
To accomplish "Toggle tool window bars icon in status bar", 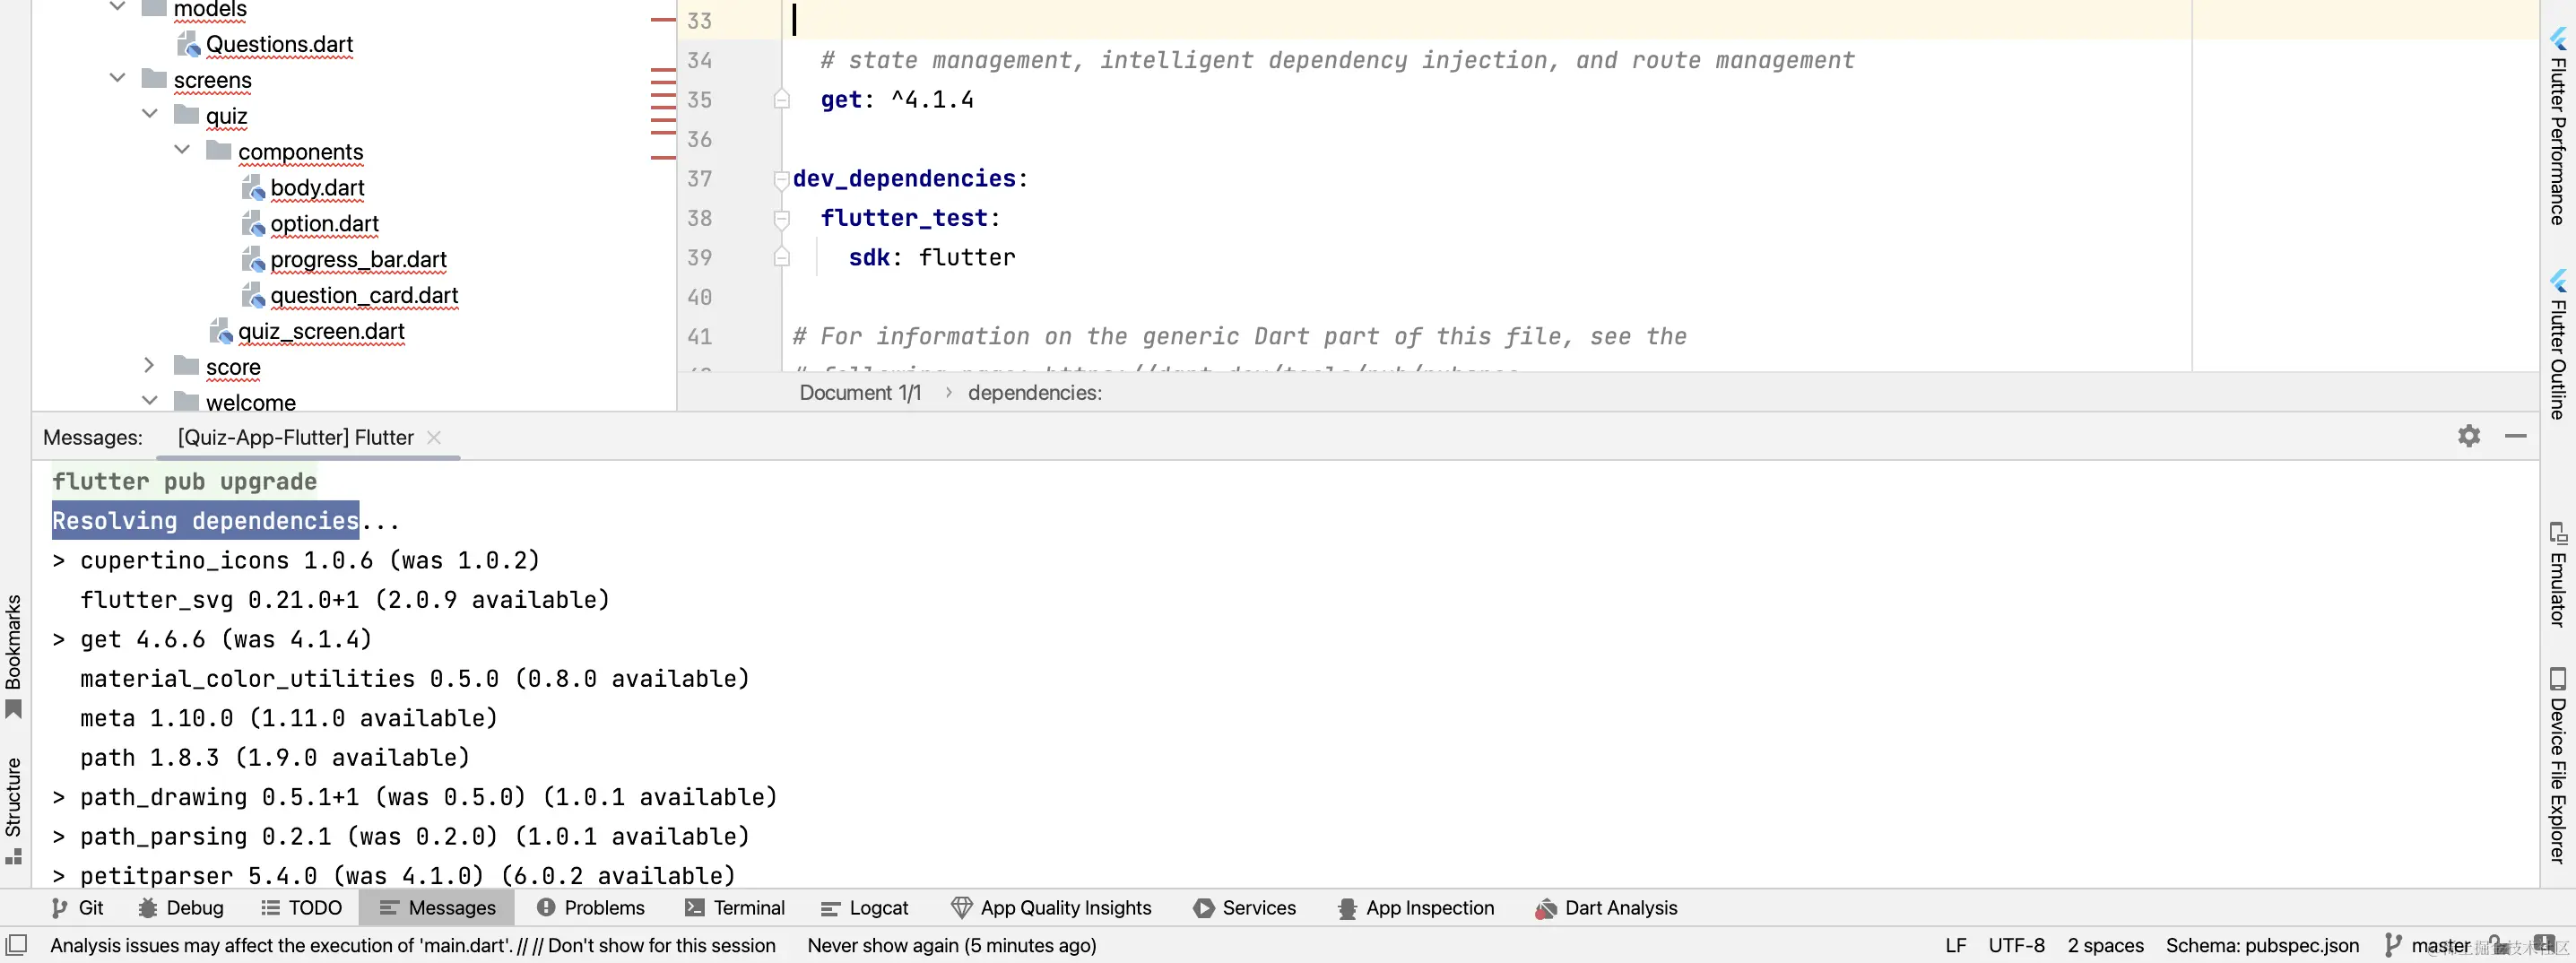I will click(x=16, y=945).
